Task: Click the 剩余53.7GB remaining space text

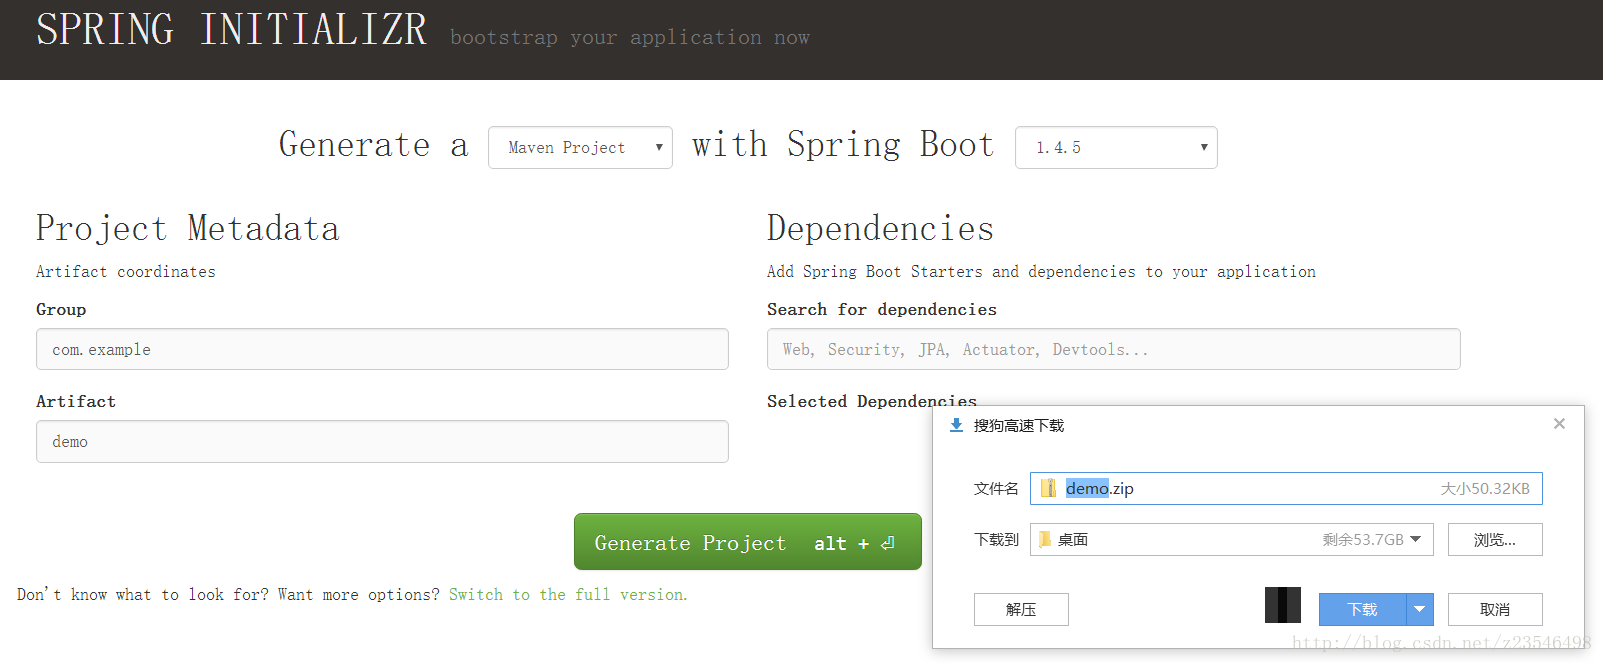Action: pyautogui.click(x=1363, y=539)
